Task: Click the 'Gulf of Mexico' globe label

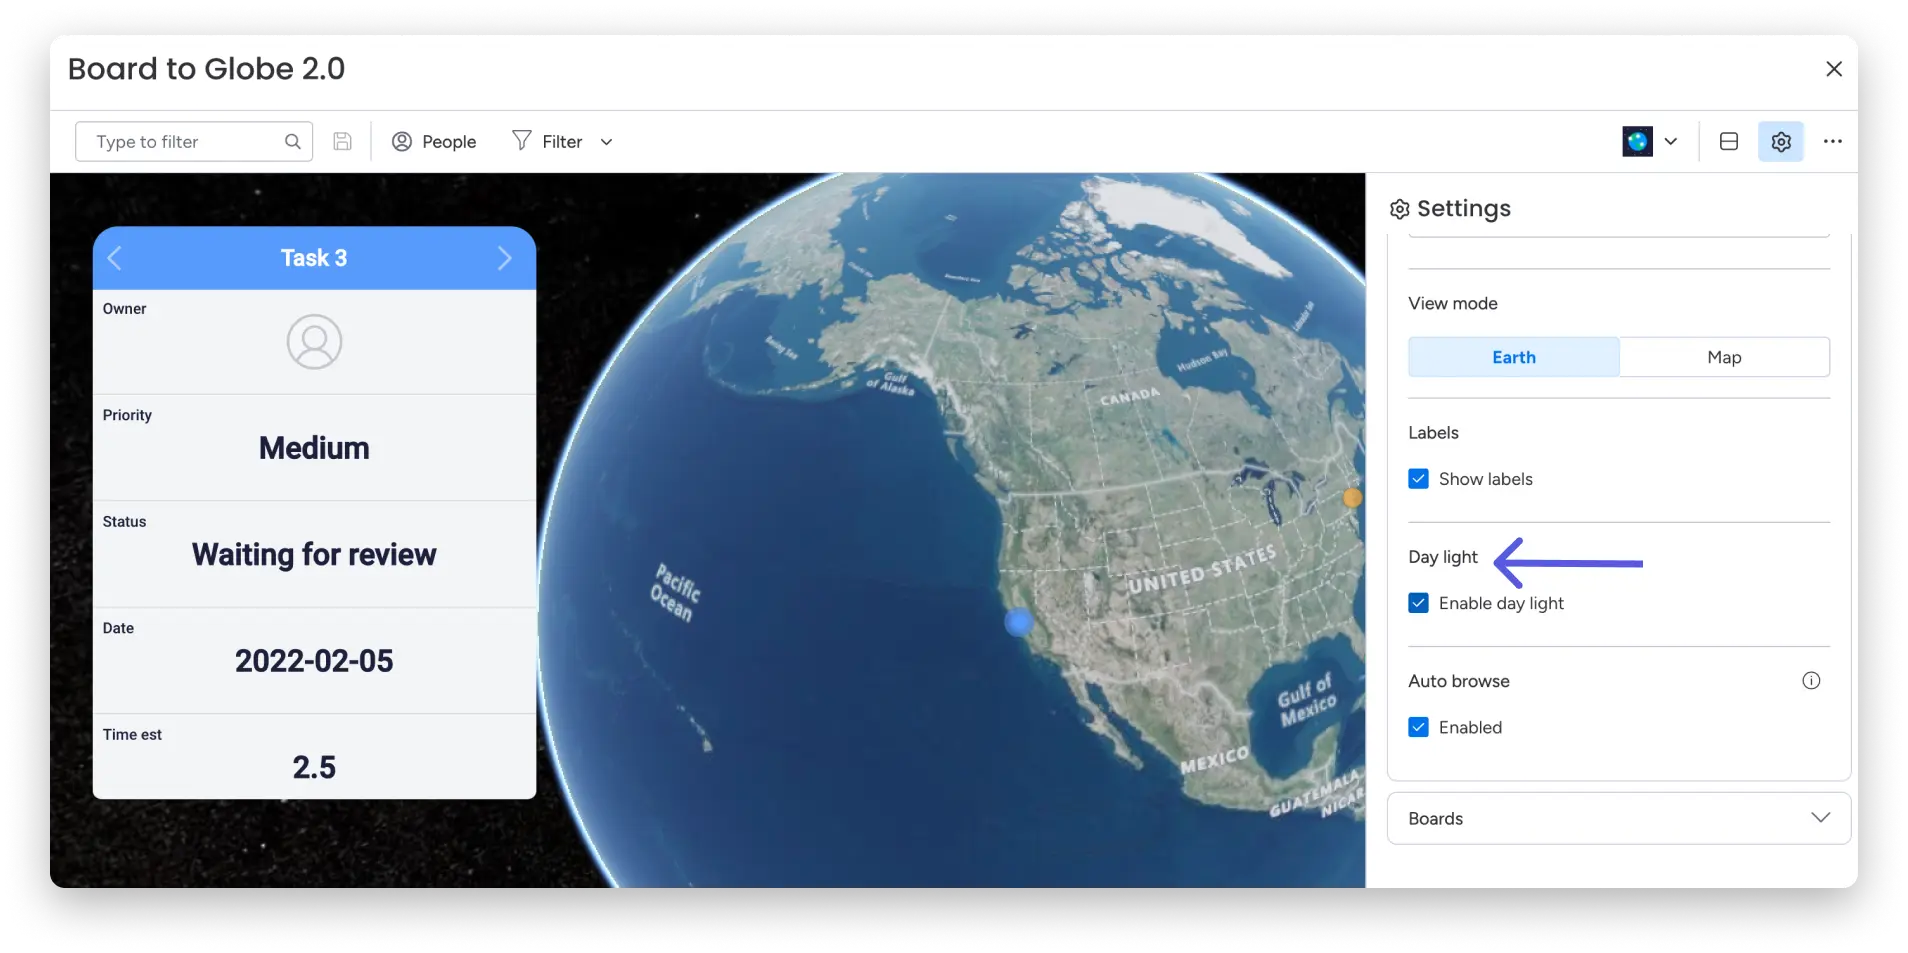Action: coord(1306,699)
